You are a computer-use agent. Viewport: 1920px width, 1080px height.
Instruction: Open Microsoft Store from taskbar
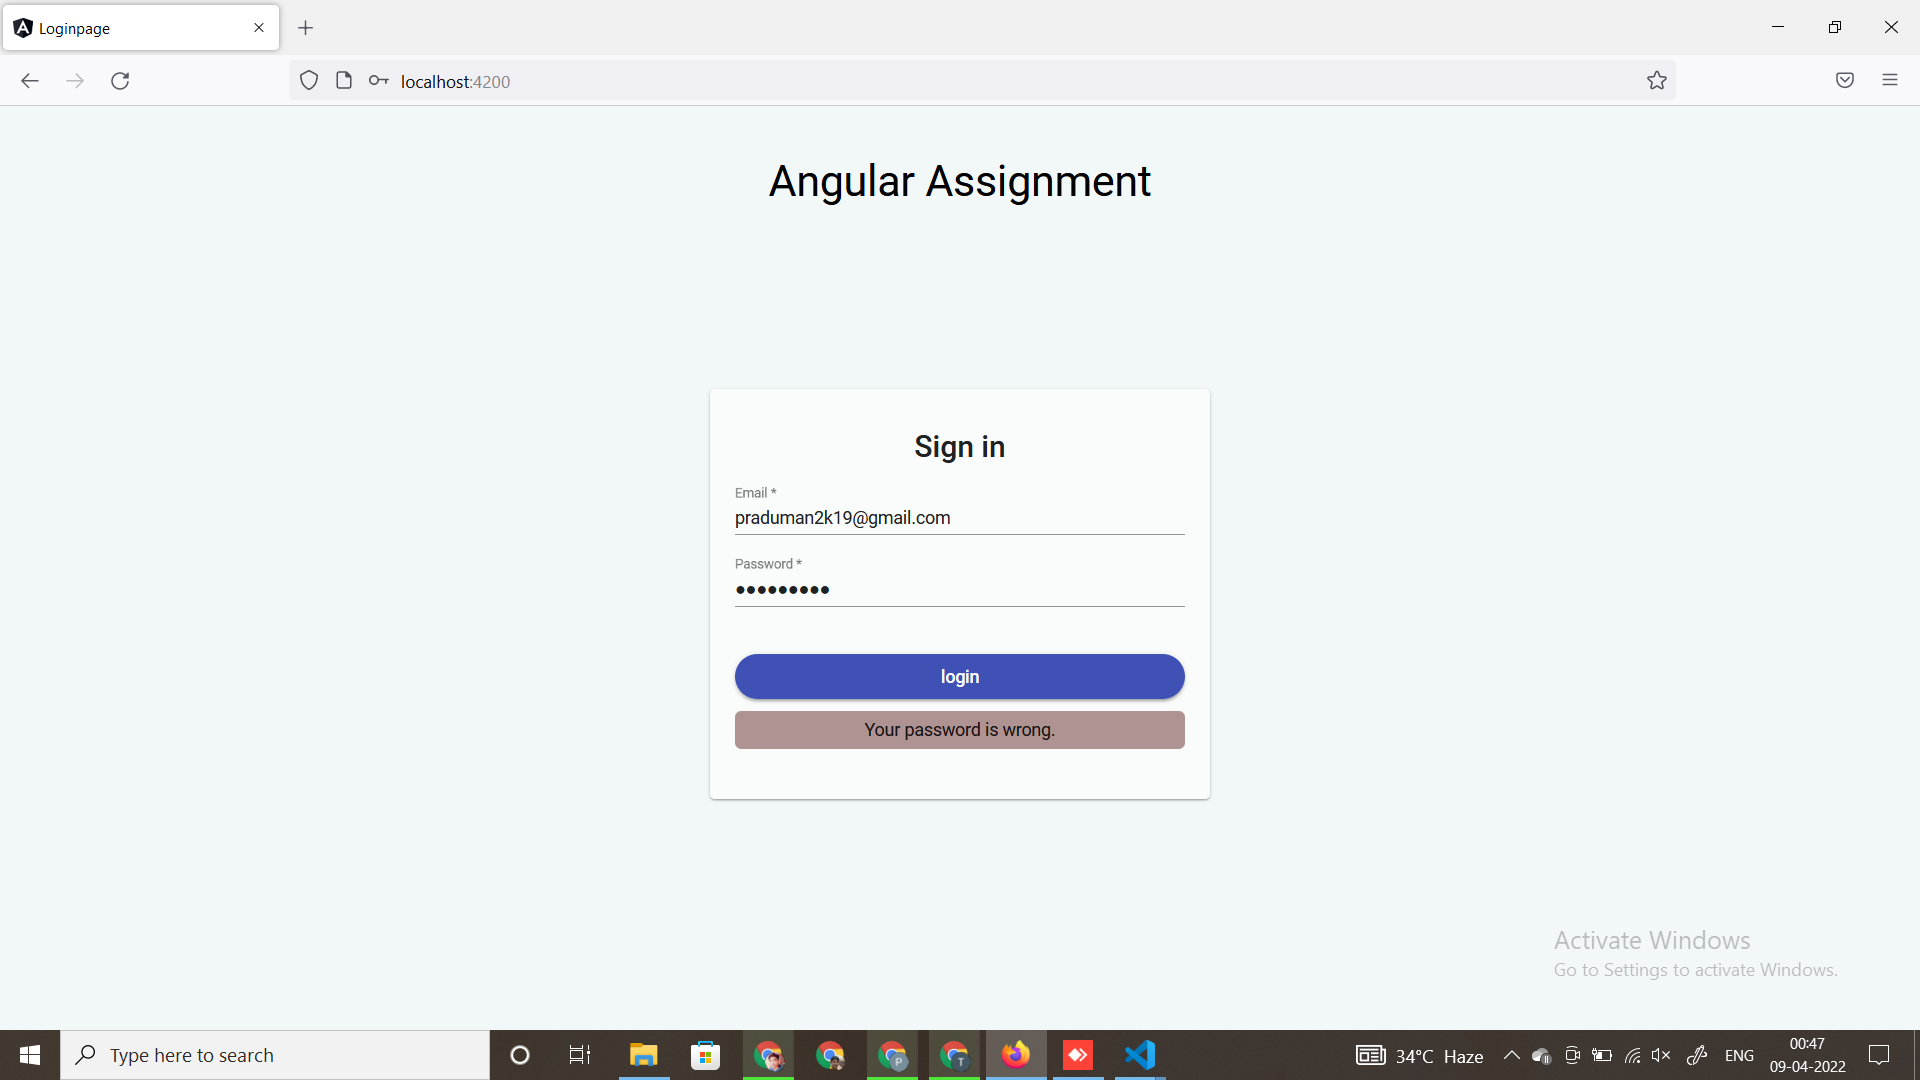pyautogui.click(x=706, y=1055)
